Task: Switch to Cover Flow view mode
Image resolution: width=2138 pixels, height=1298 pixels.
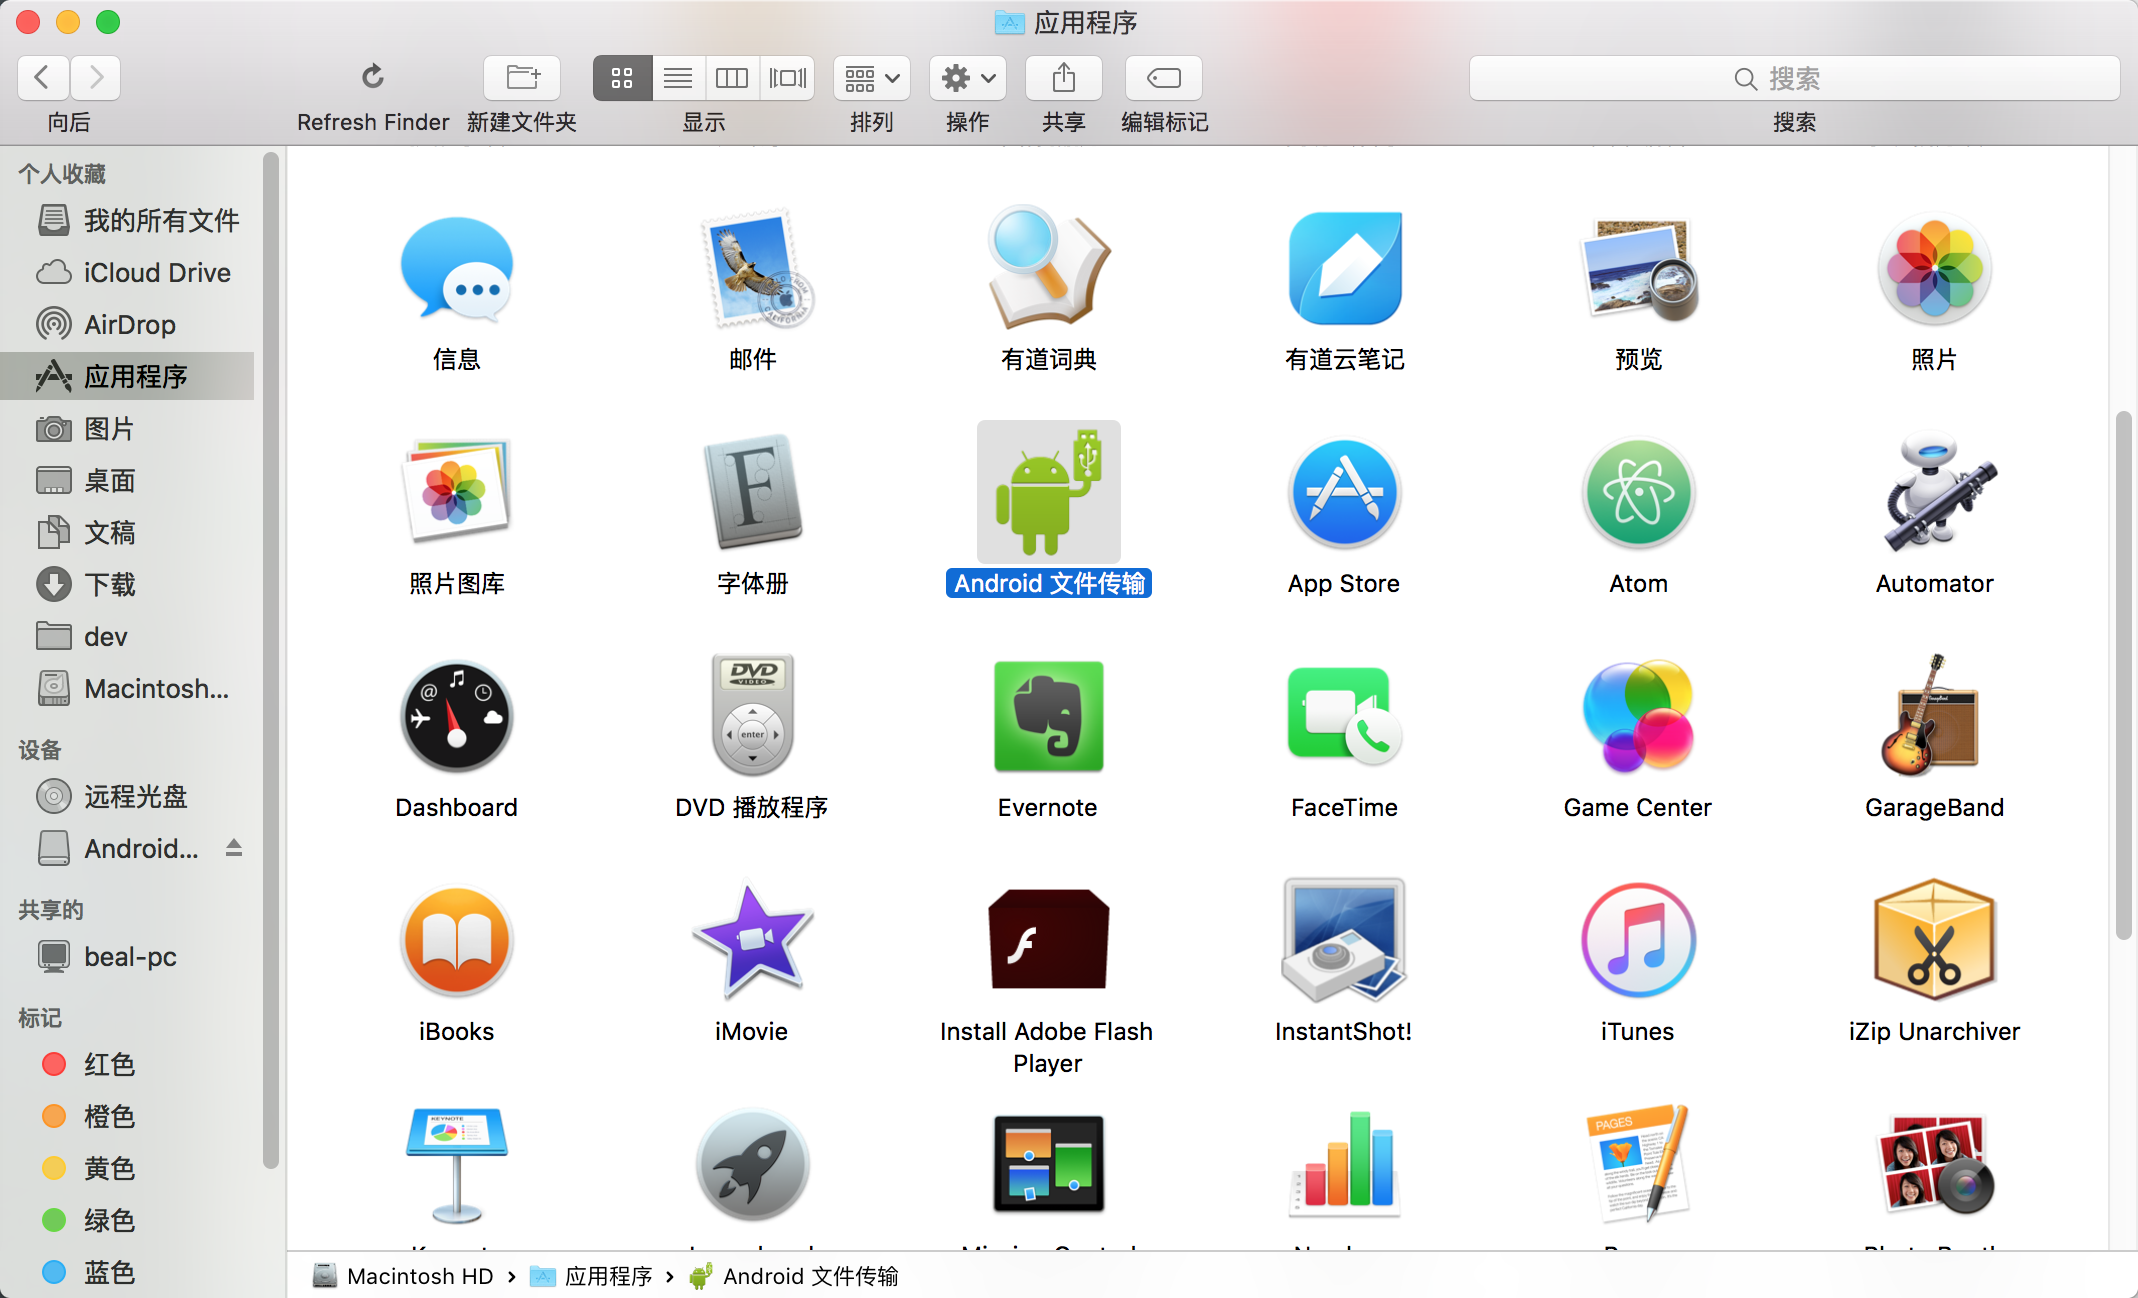Action: pos(787,77)
